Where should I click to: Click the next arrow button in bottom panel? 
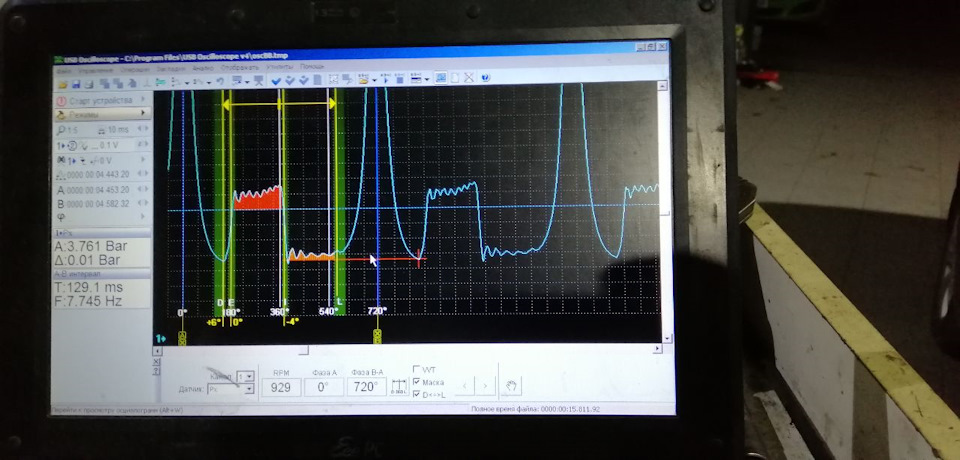point(485,386)
